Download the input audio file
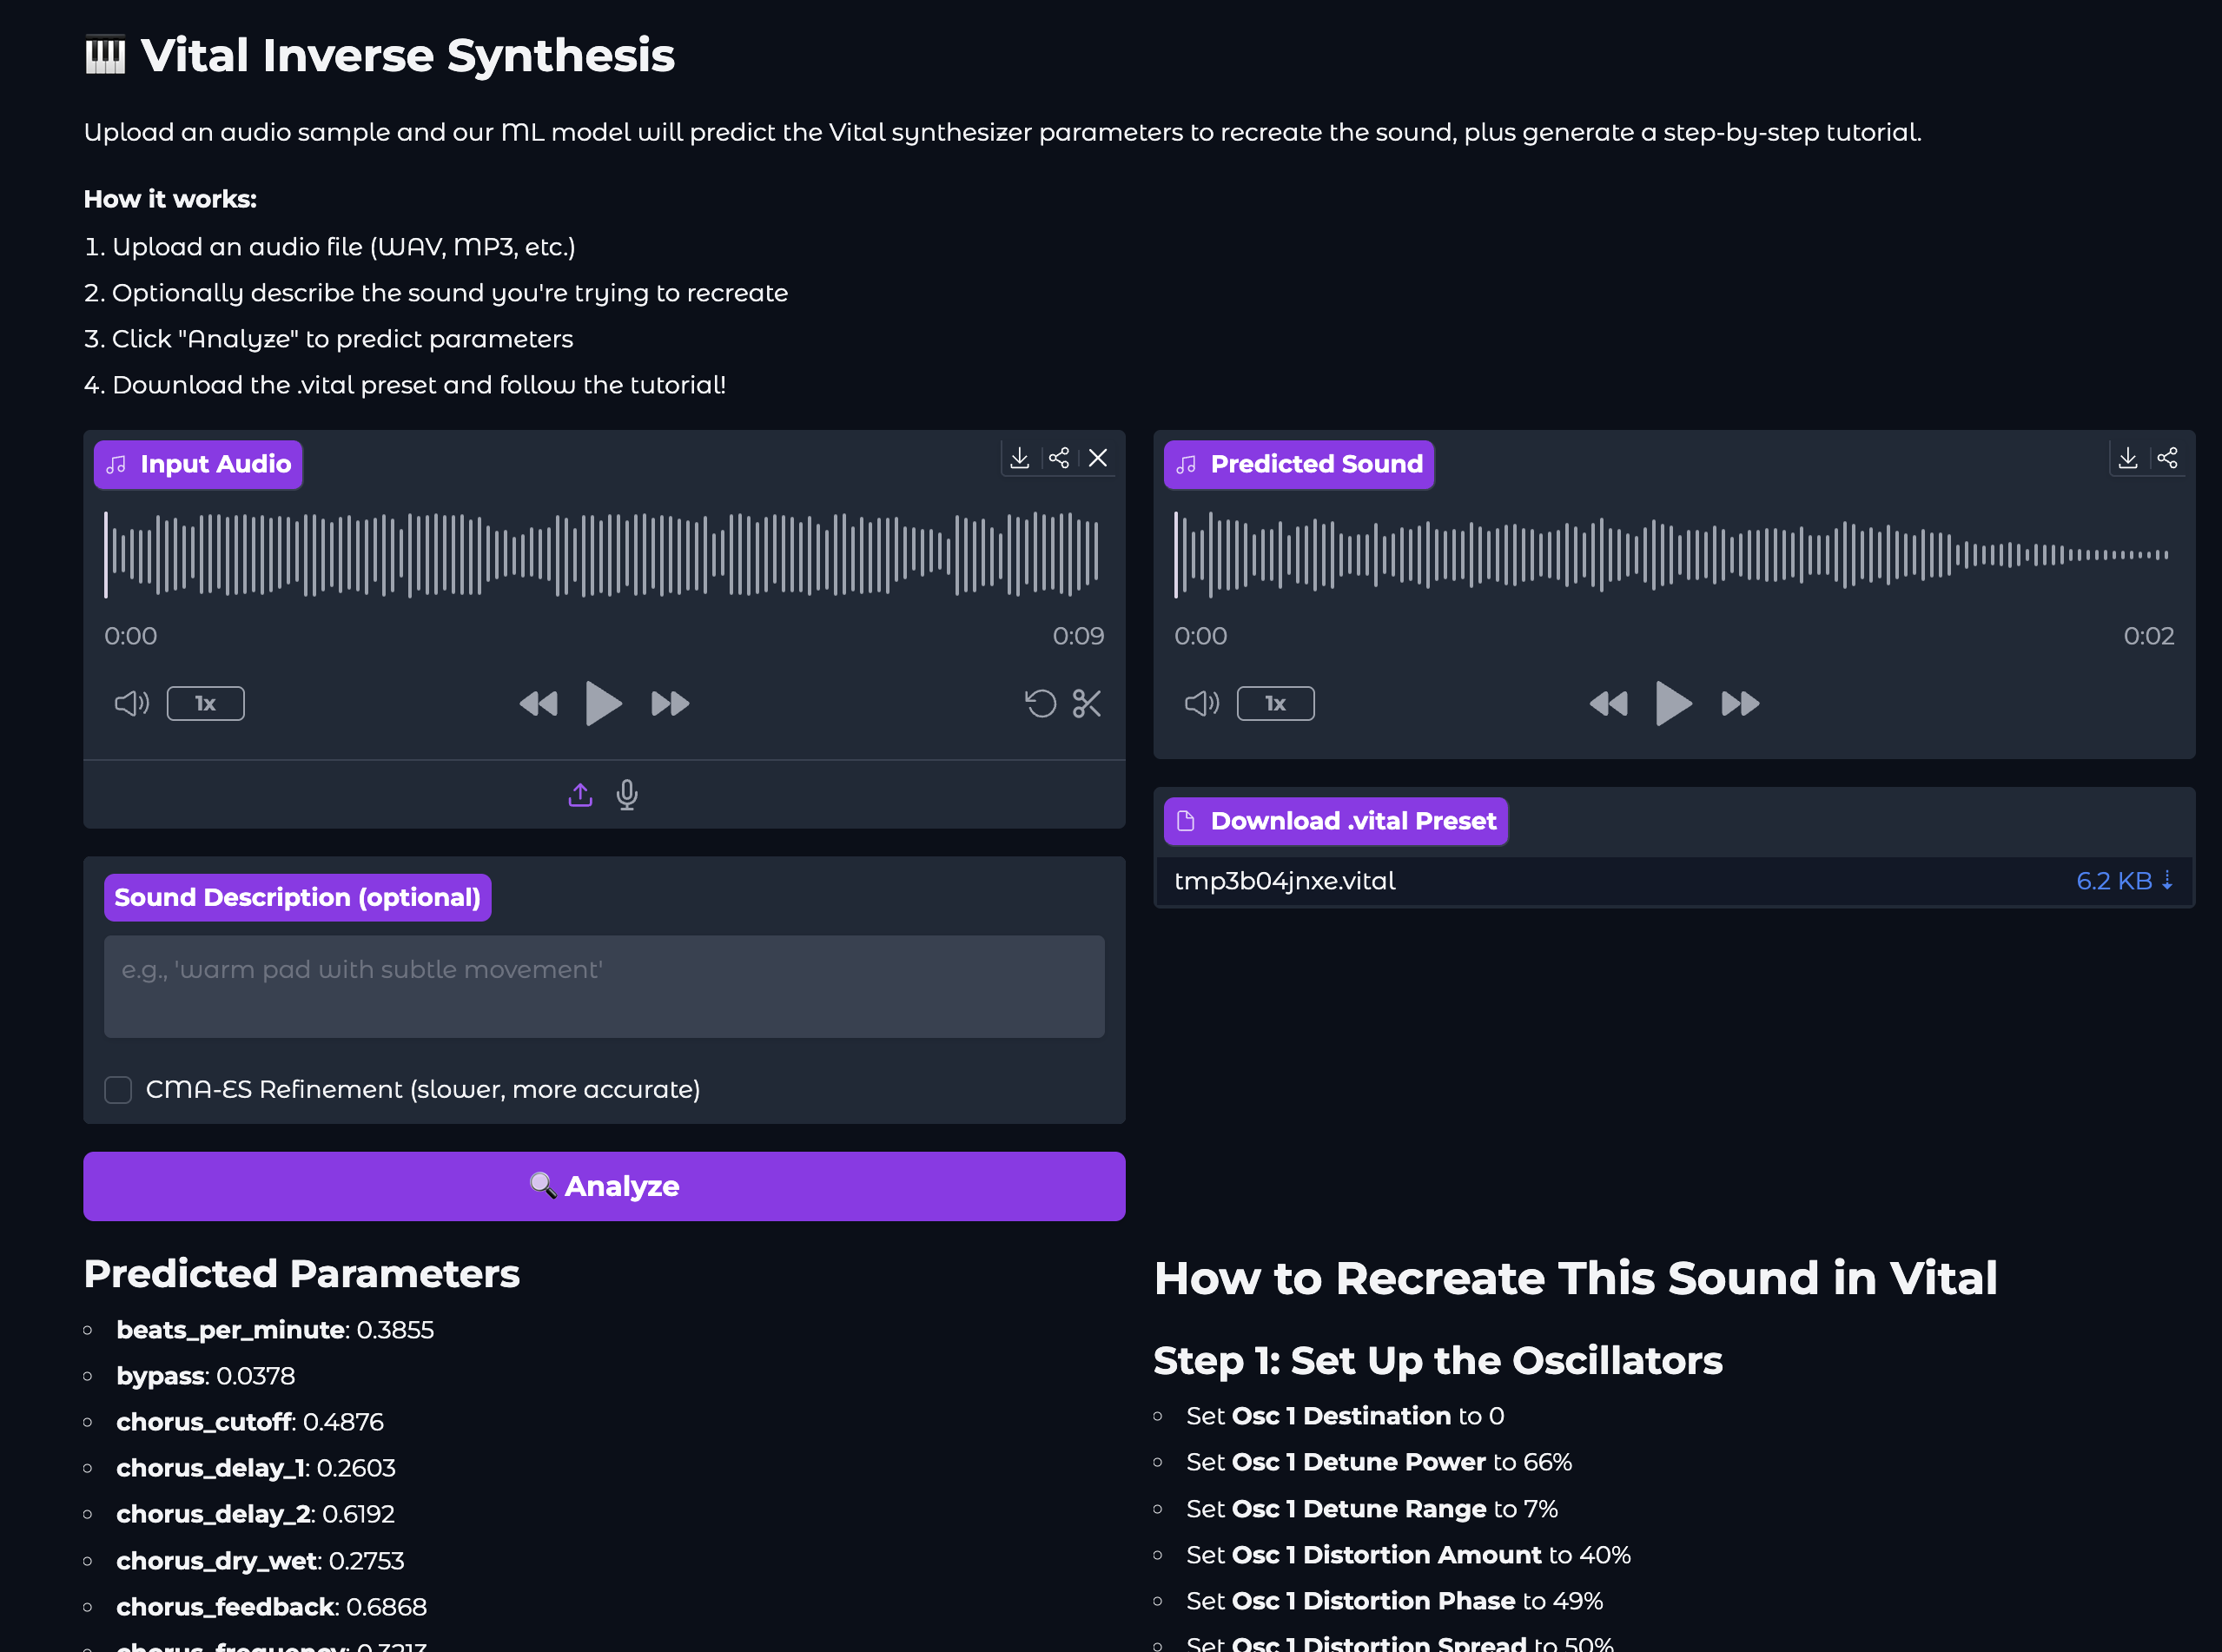Screen dimensions: 2222x1652 [x=1019, y=458]
